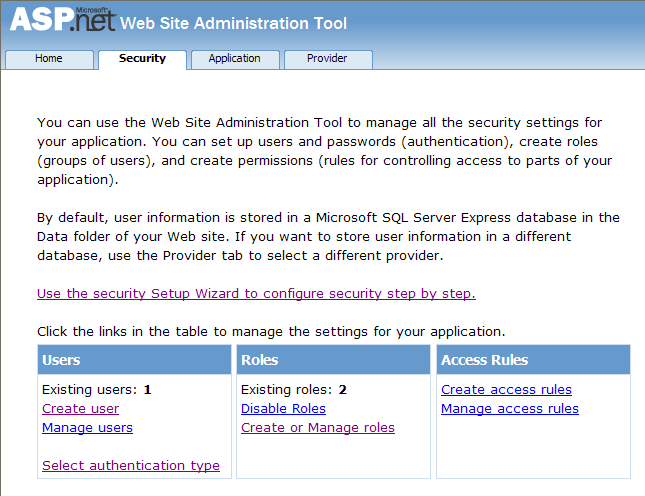Click the Create access rules link
This screenshot has height=496, width=645.
(506, 390)
